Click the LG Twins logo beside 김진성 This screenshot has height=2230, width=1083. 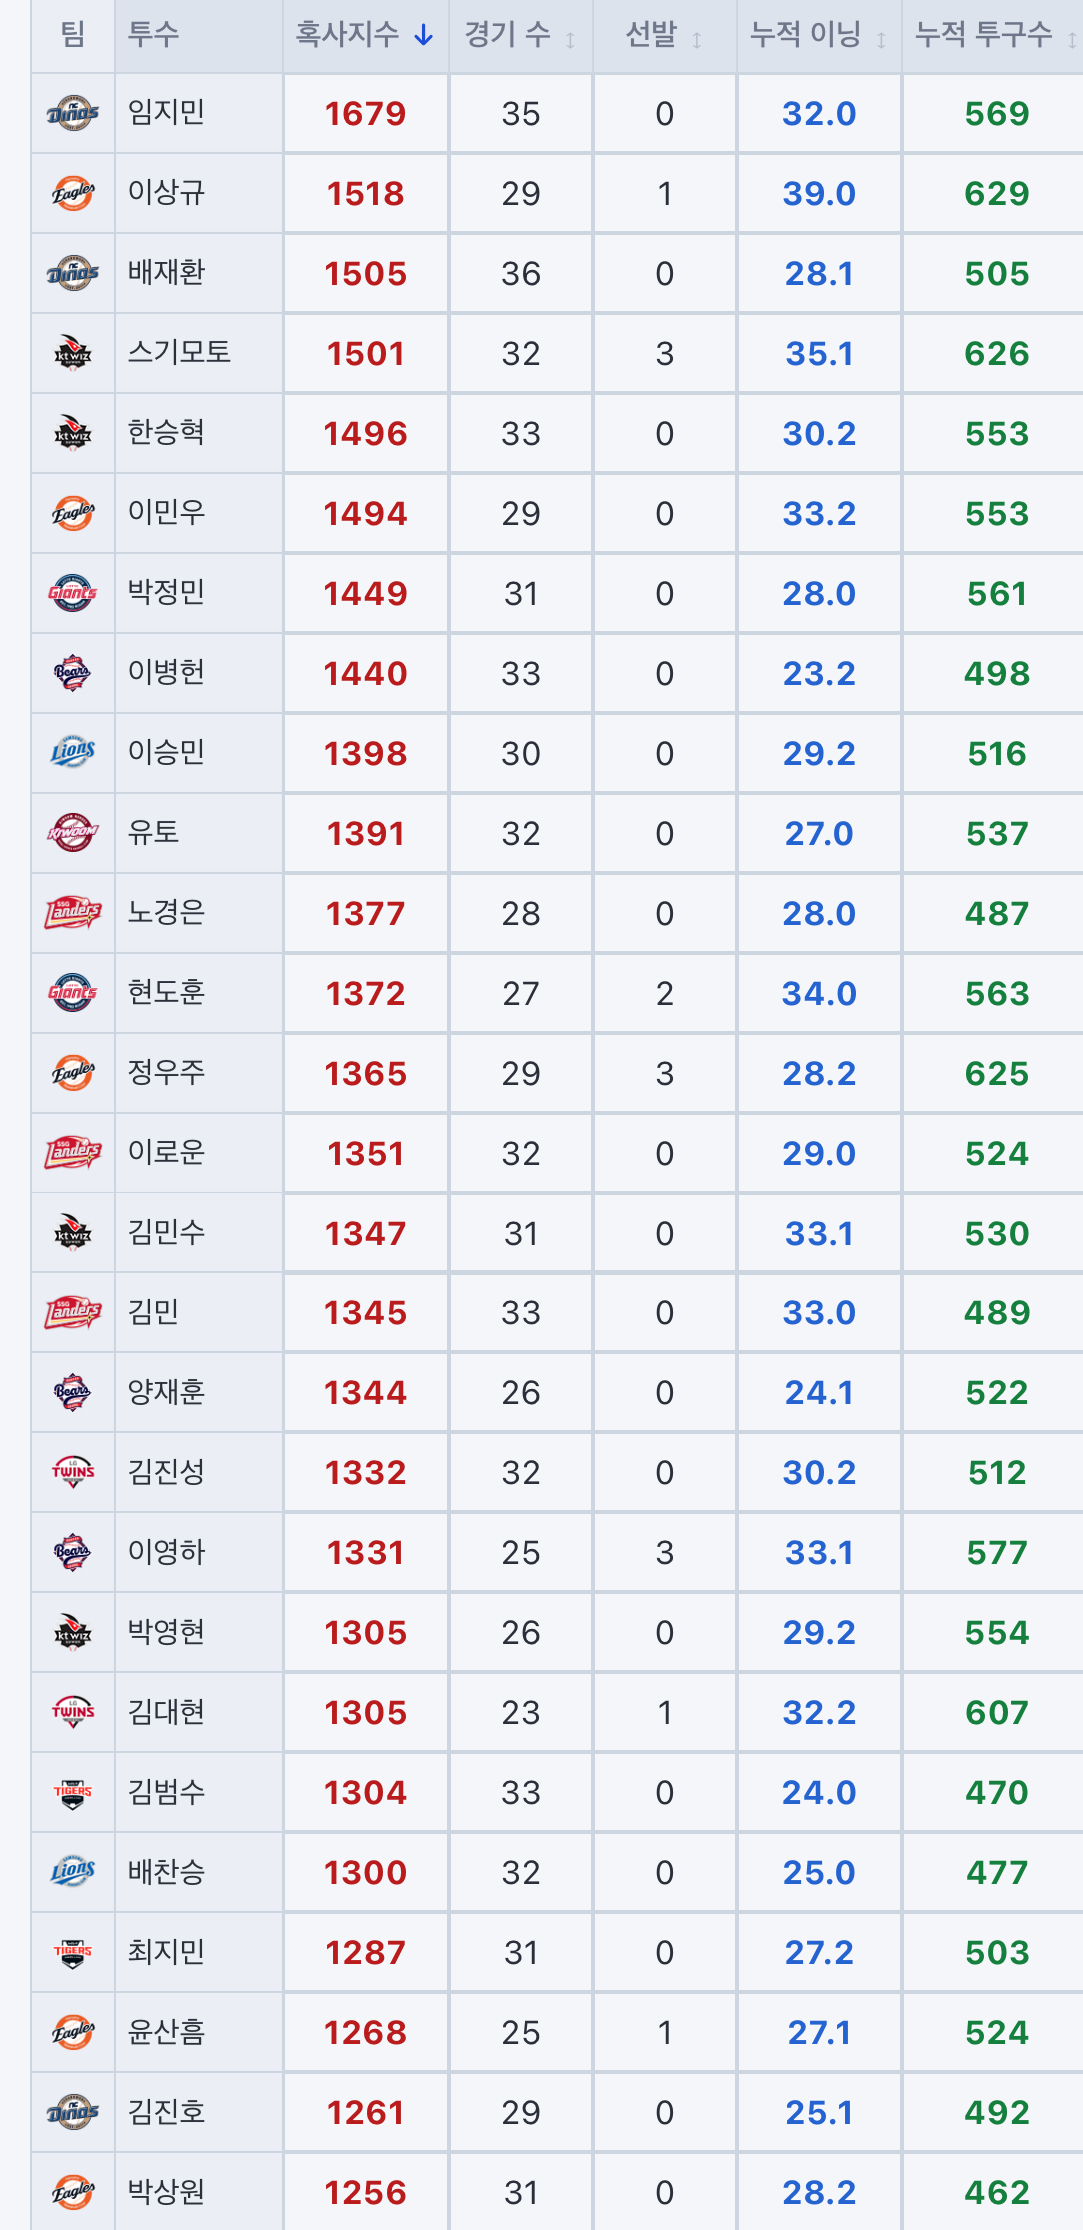point(73,1472)
